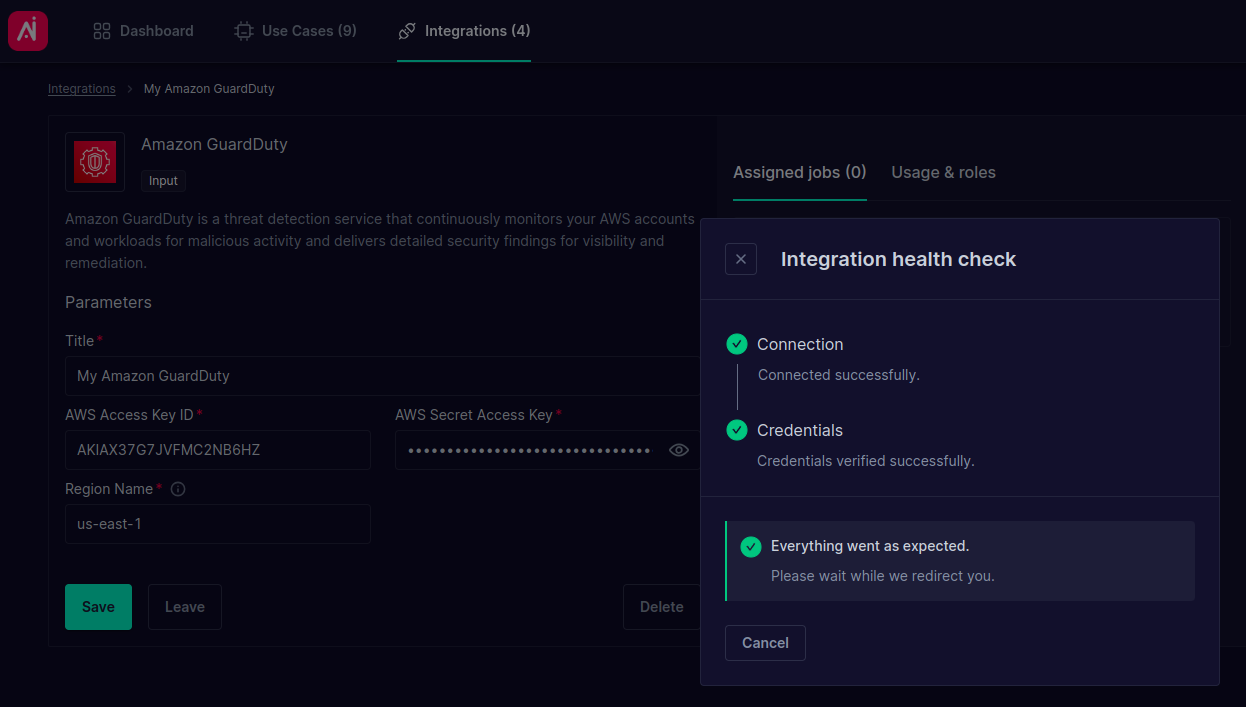
Task: Click the Please wait while we redirect you text
Action: (883, 576)
